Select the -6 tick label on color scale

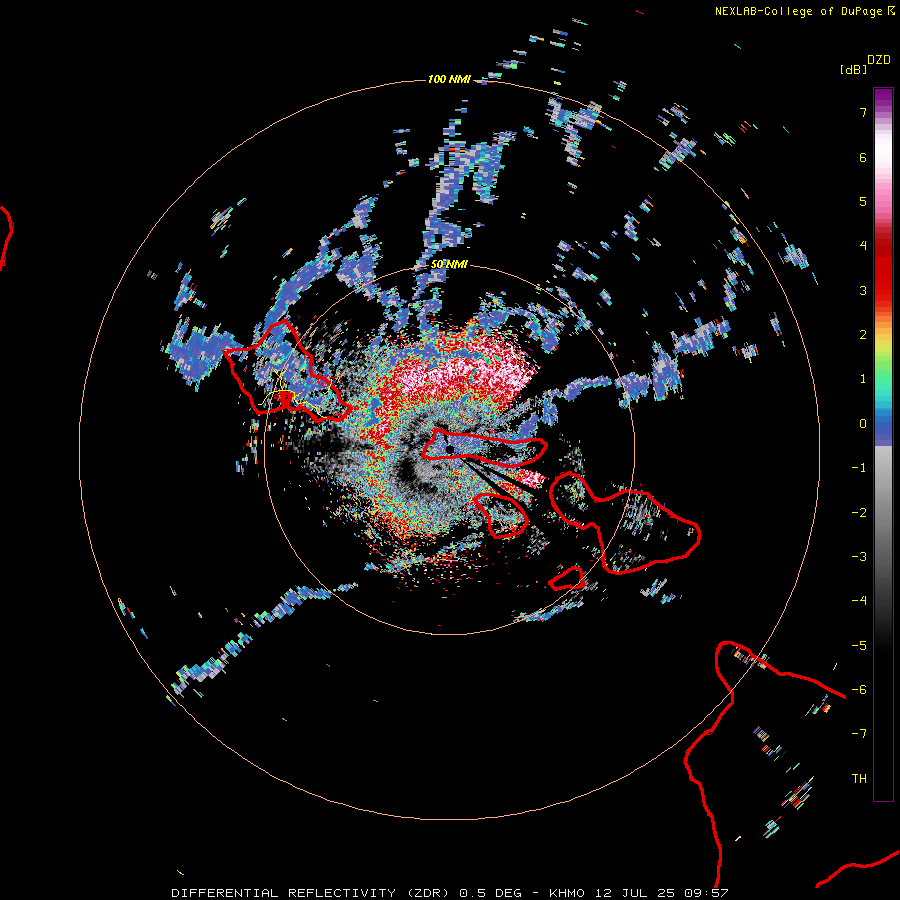859,690
